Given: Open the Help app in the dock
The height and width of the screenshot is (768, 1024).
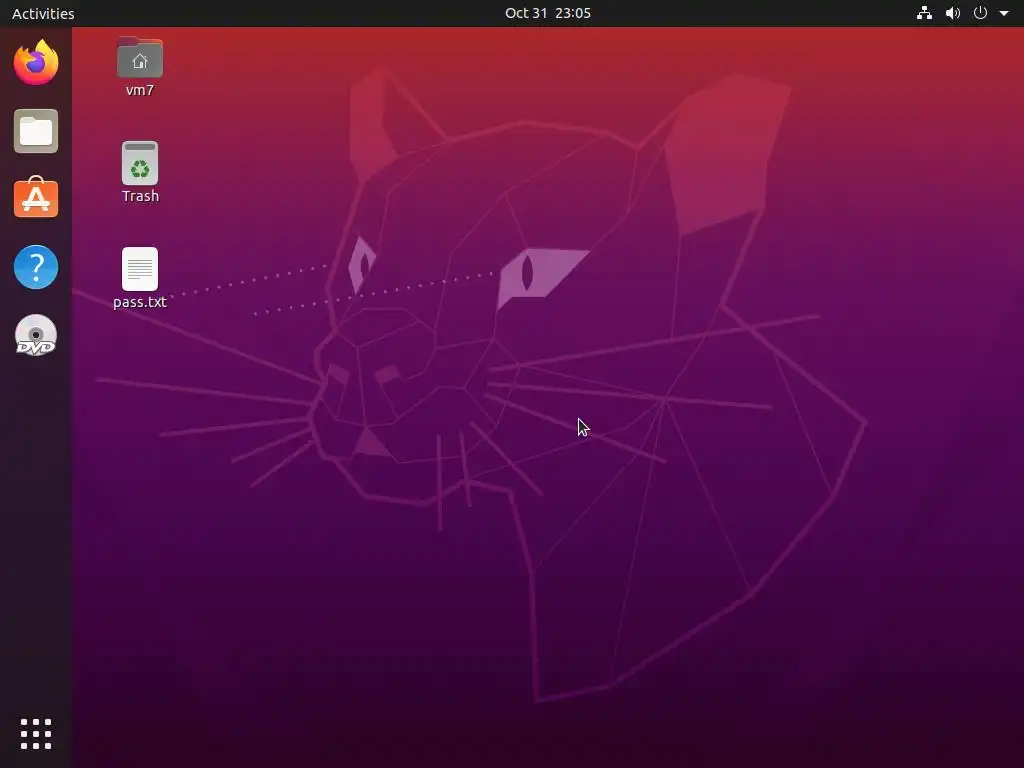Looking at the screenshot, I should (36, 266).
